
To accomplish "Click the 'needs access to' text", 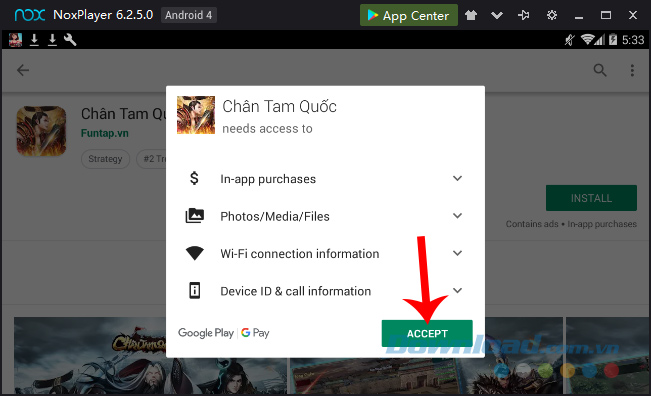I will click(x=267, y=129).
